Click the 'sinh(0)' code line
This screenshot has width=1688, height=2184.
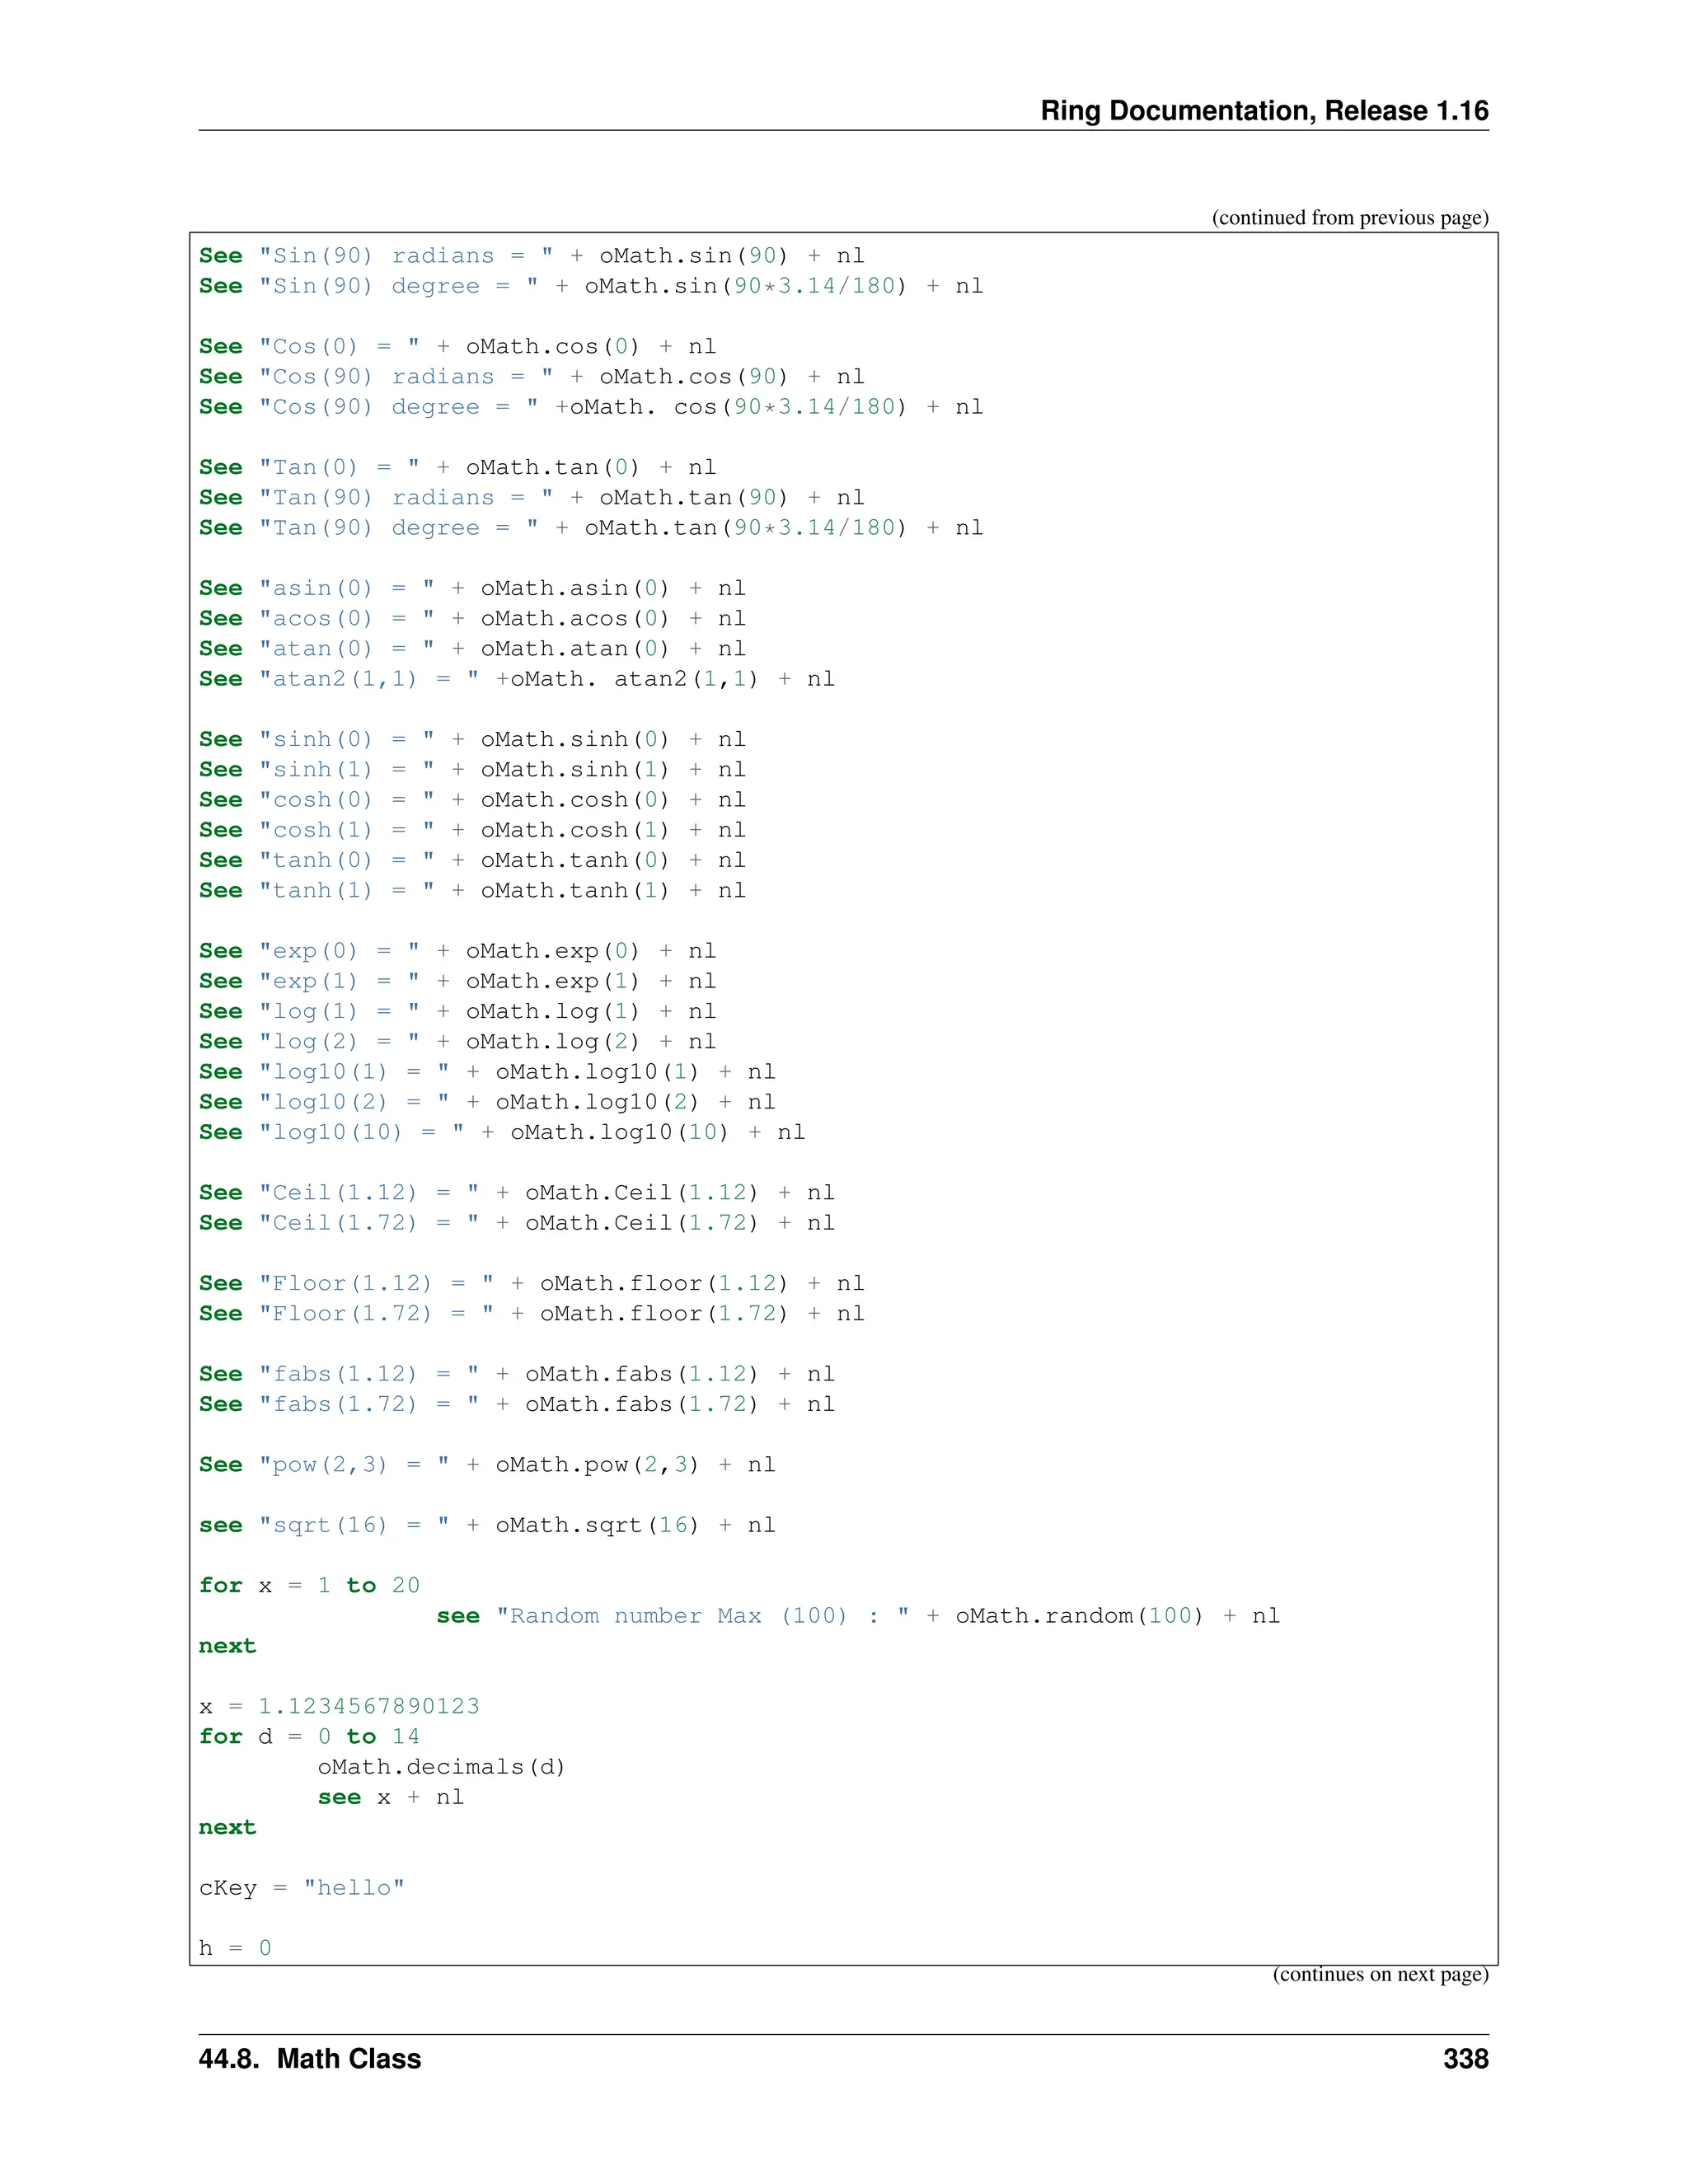pos(472,740)
